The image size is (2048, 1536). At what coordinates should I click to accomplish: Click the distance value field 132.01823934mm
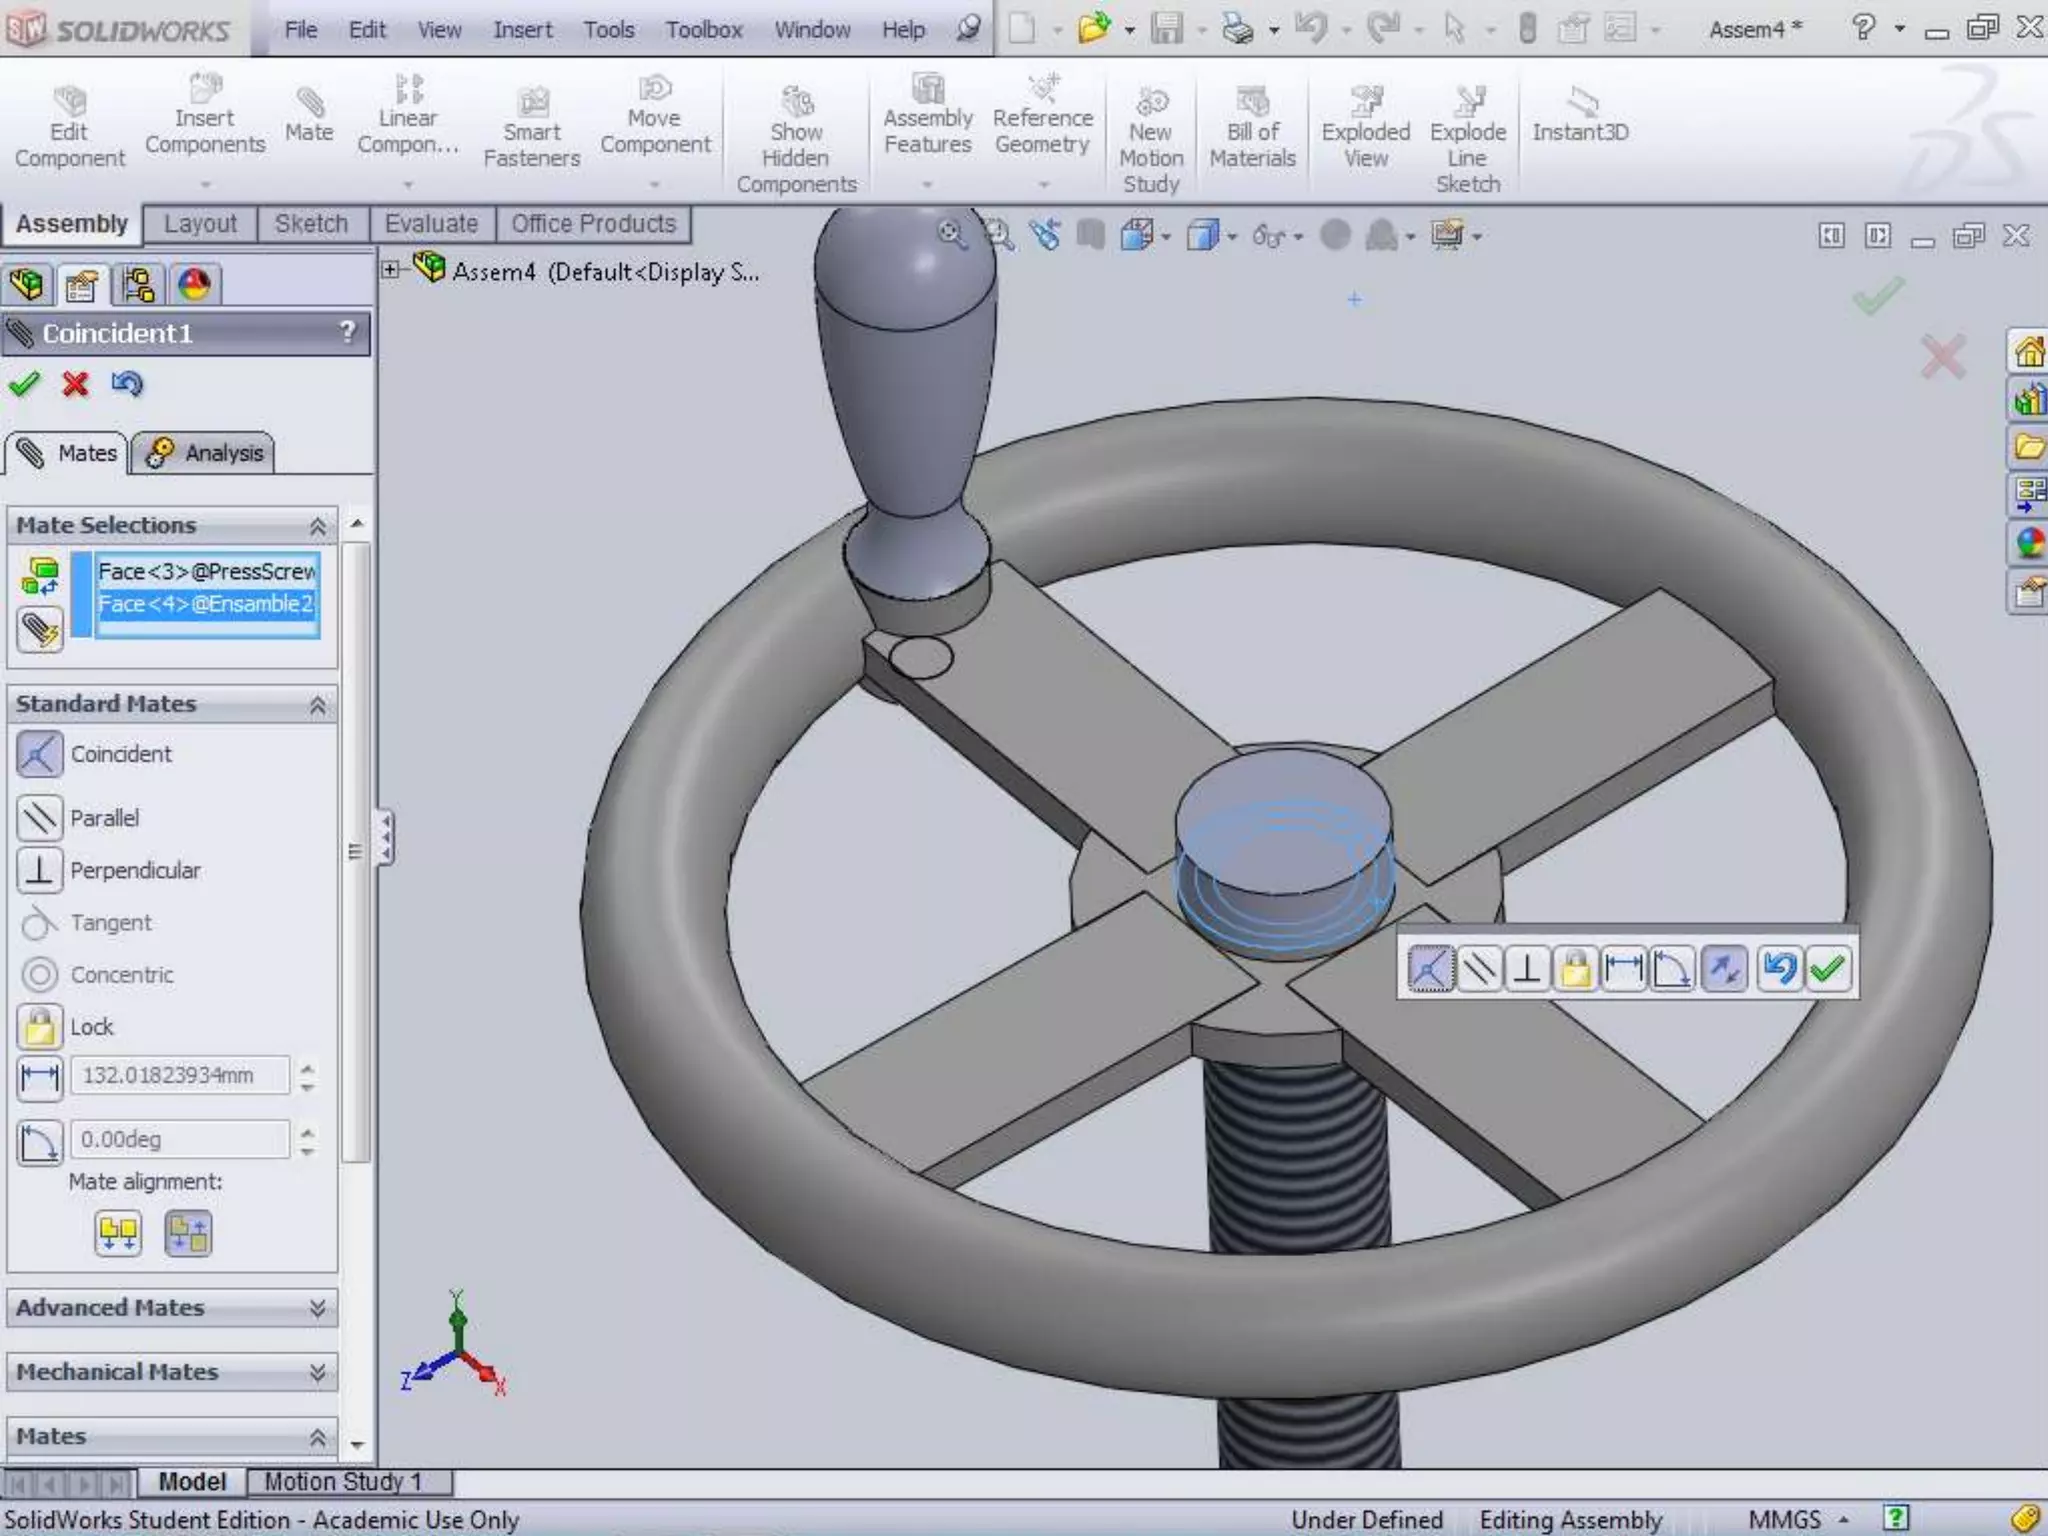coord(180,1076)
